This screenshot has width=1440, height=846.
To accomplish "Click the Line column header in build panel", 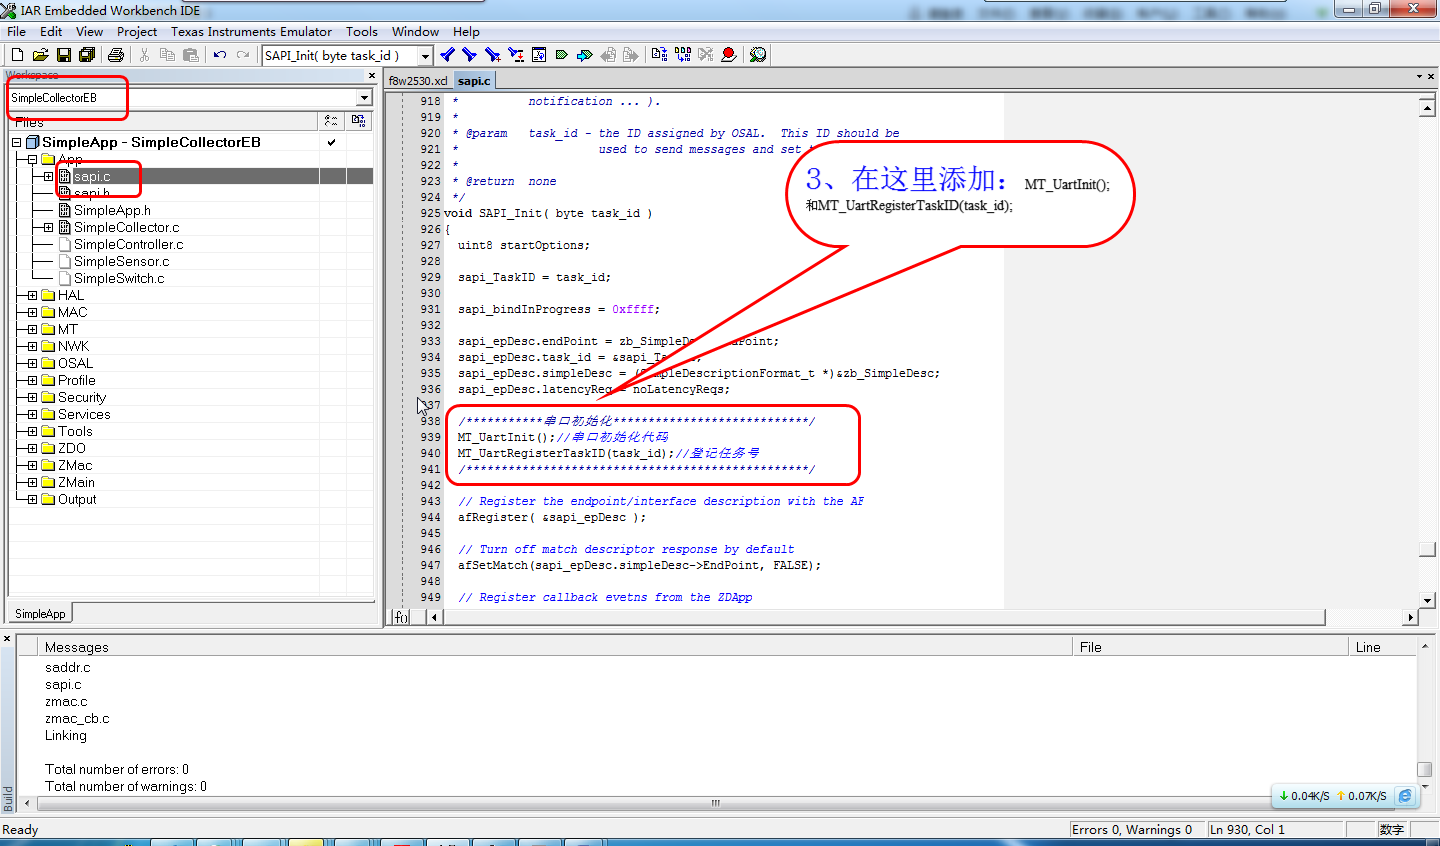I will tap(1383, 647).
